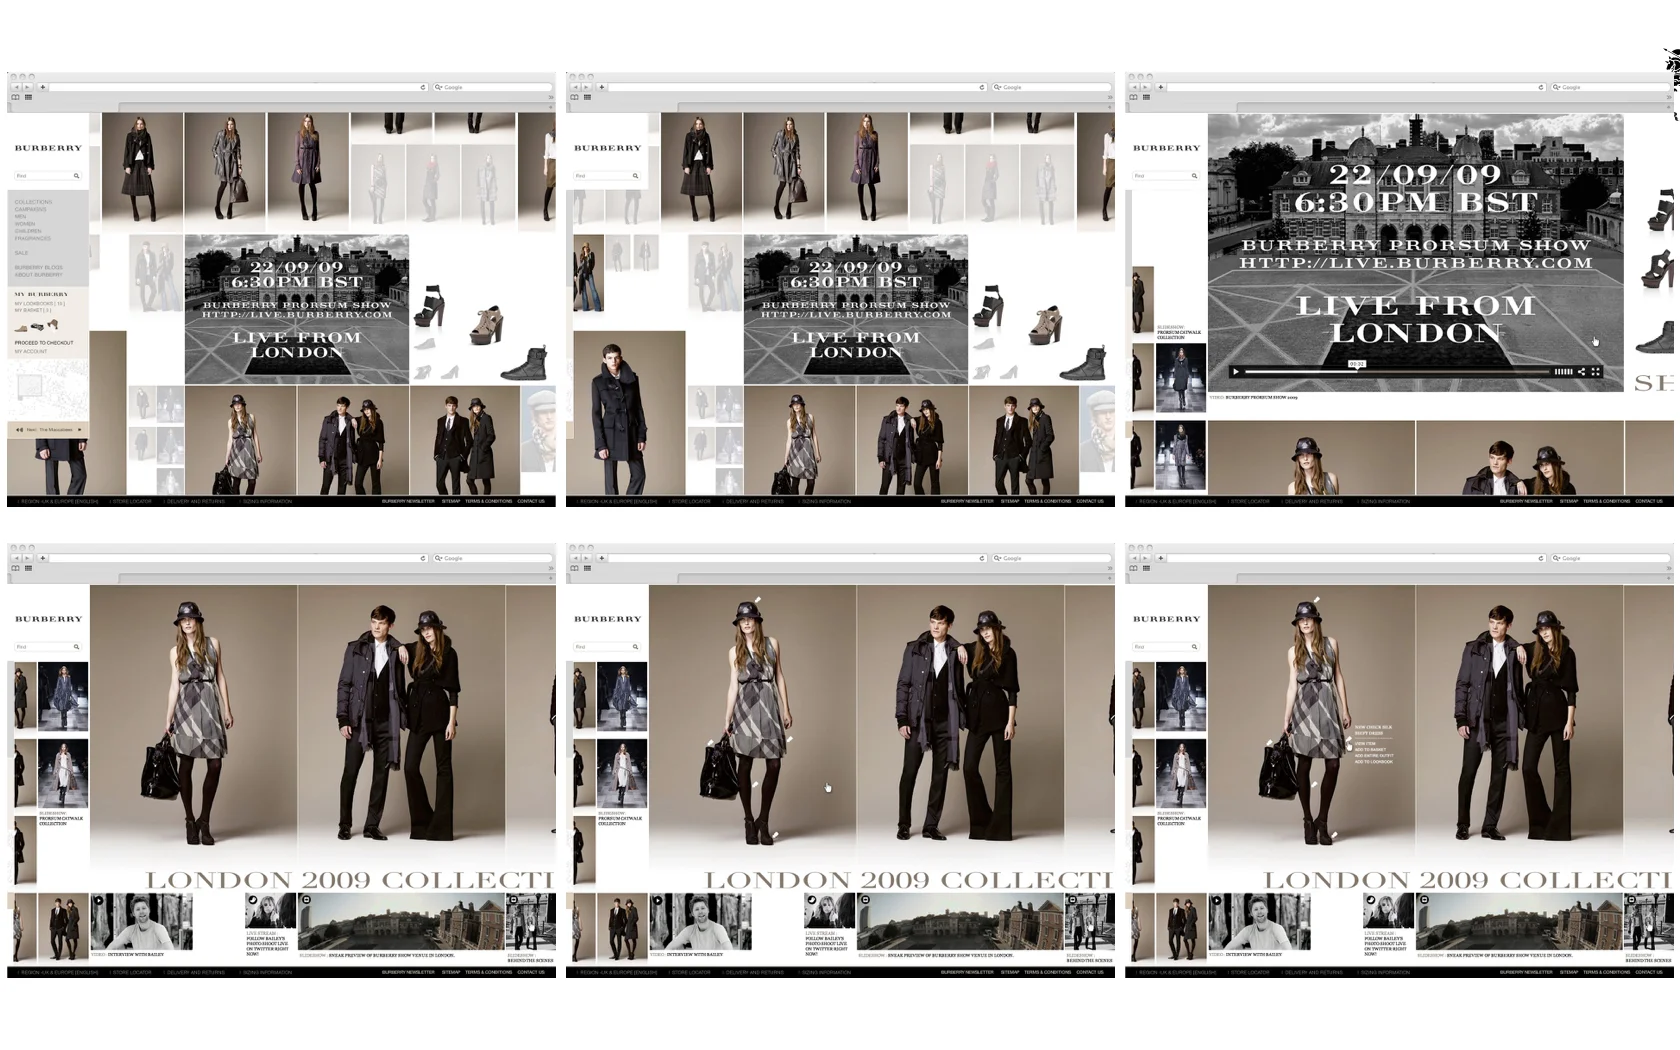Click inside the Find search field

pos(40,176)
